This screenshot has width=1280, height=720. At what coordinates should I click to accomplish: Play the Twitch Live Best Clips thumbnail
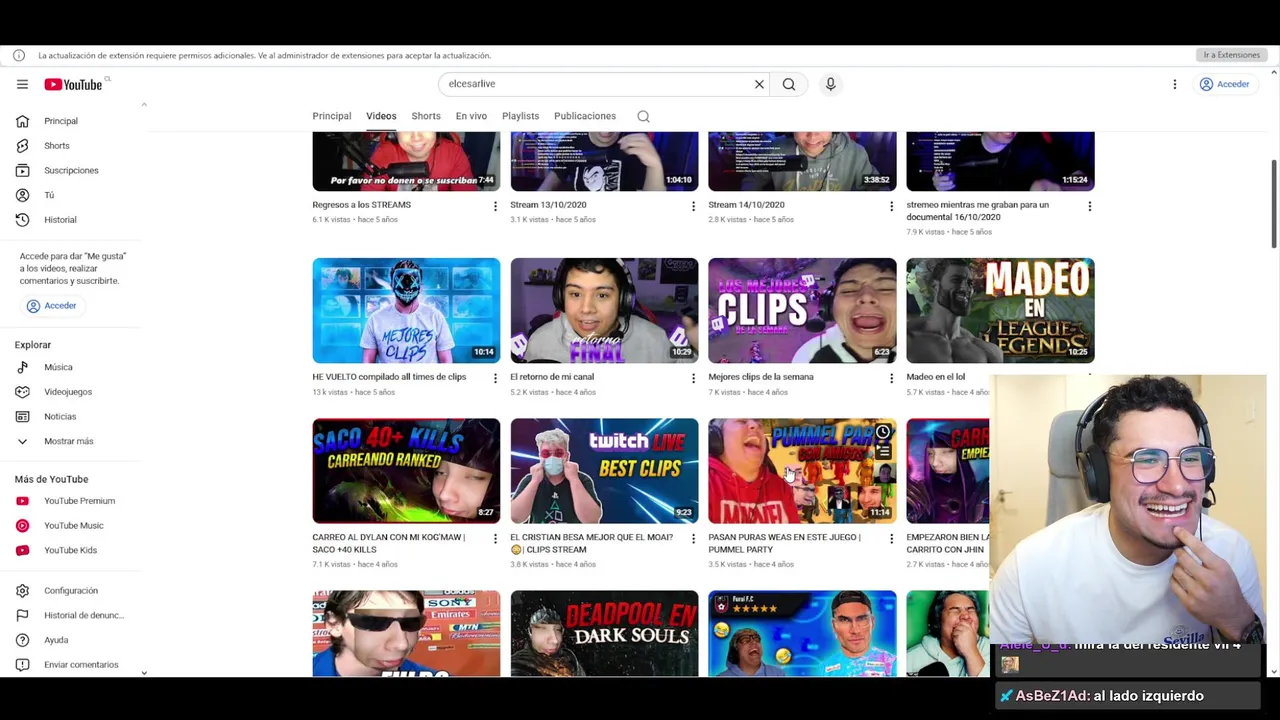pos(604,471)
